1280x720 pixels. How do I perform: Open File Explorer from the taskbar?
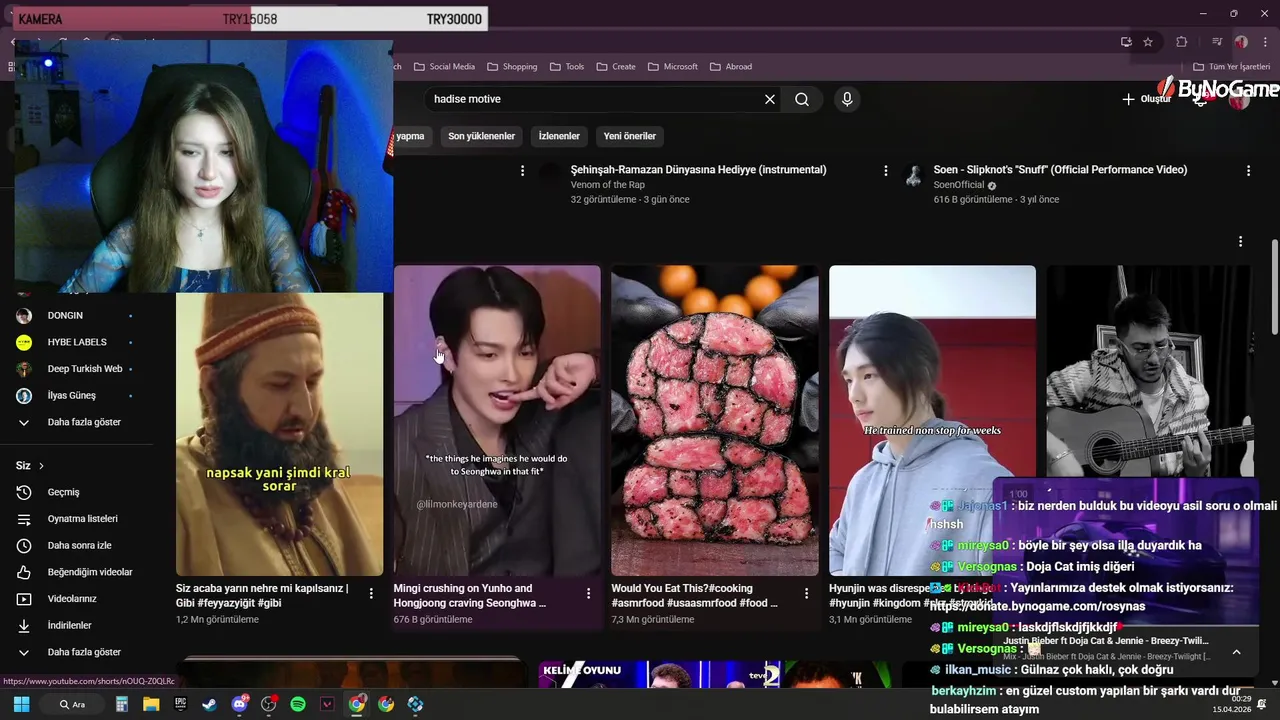point(151,704)
